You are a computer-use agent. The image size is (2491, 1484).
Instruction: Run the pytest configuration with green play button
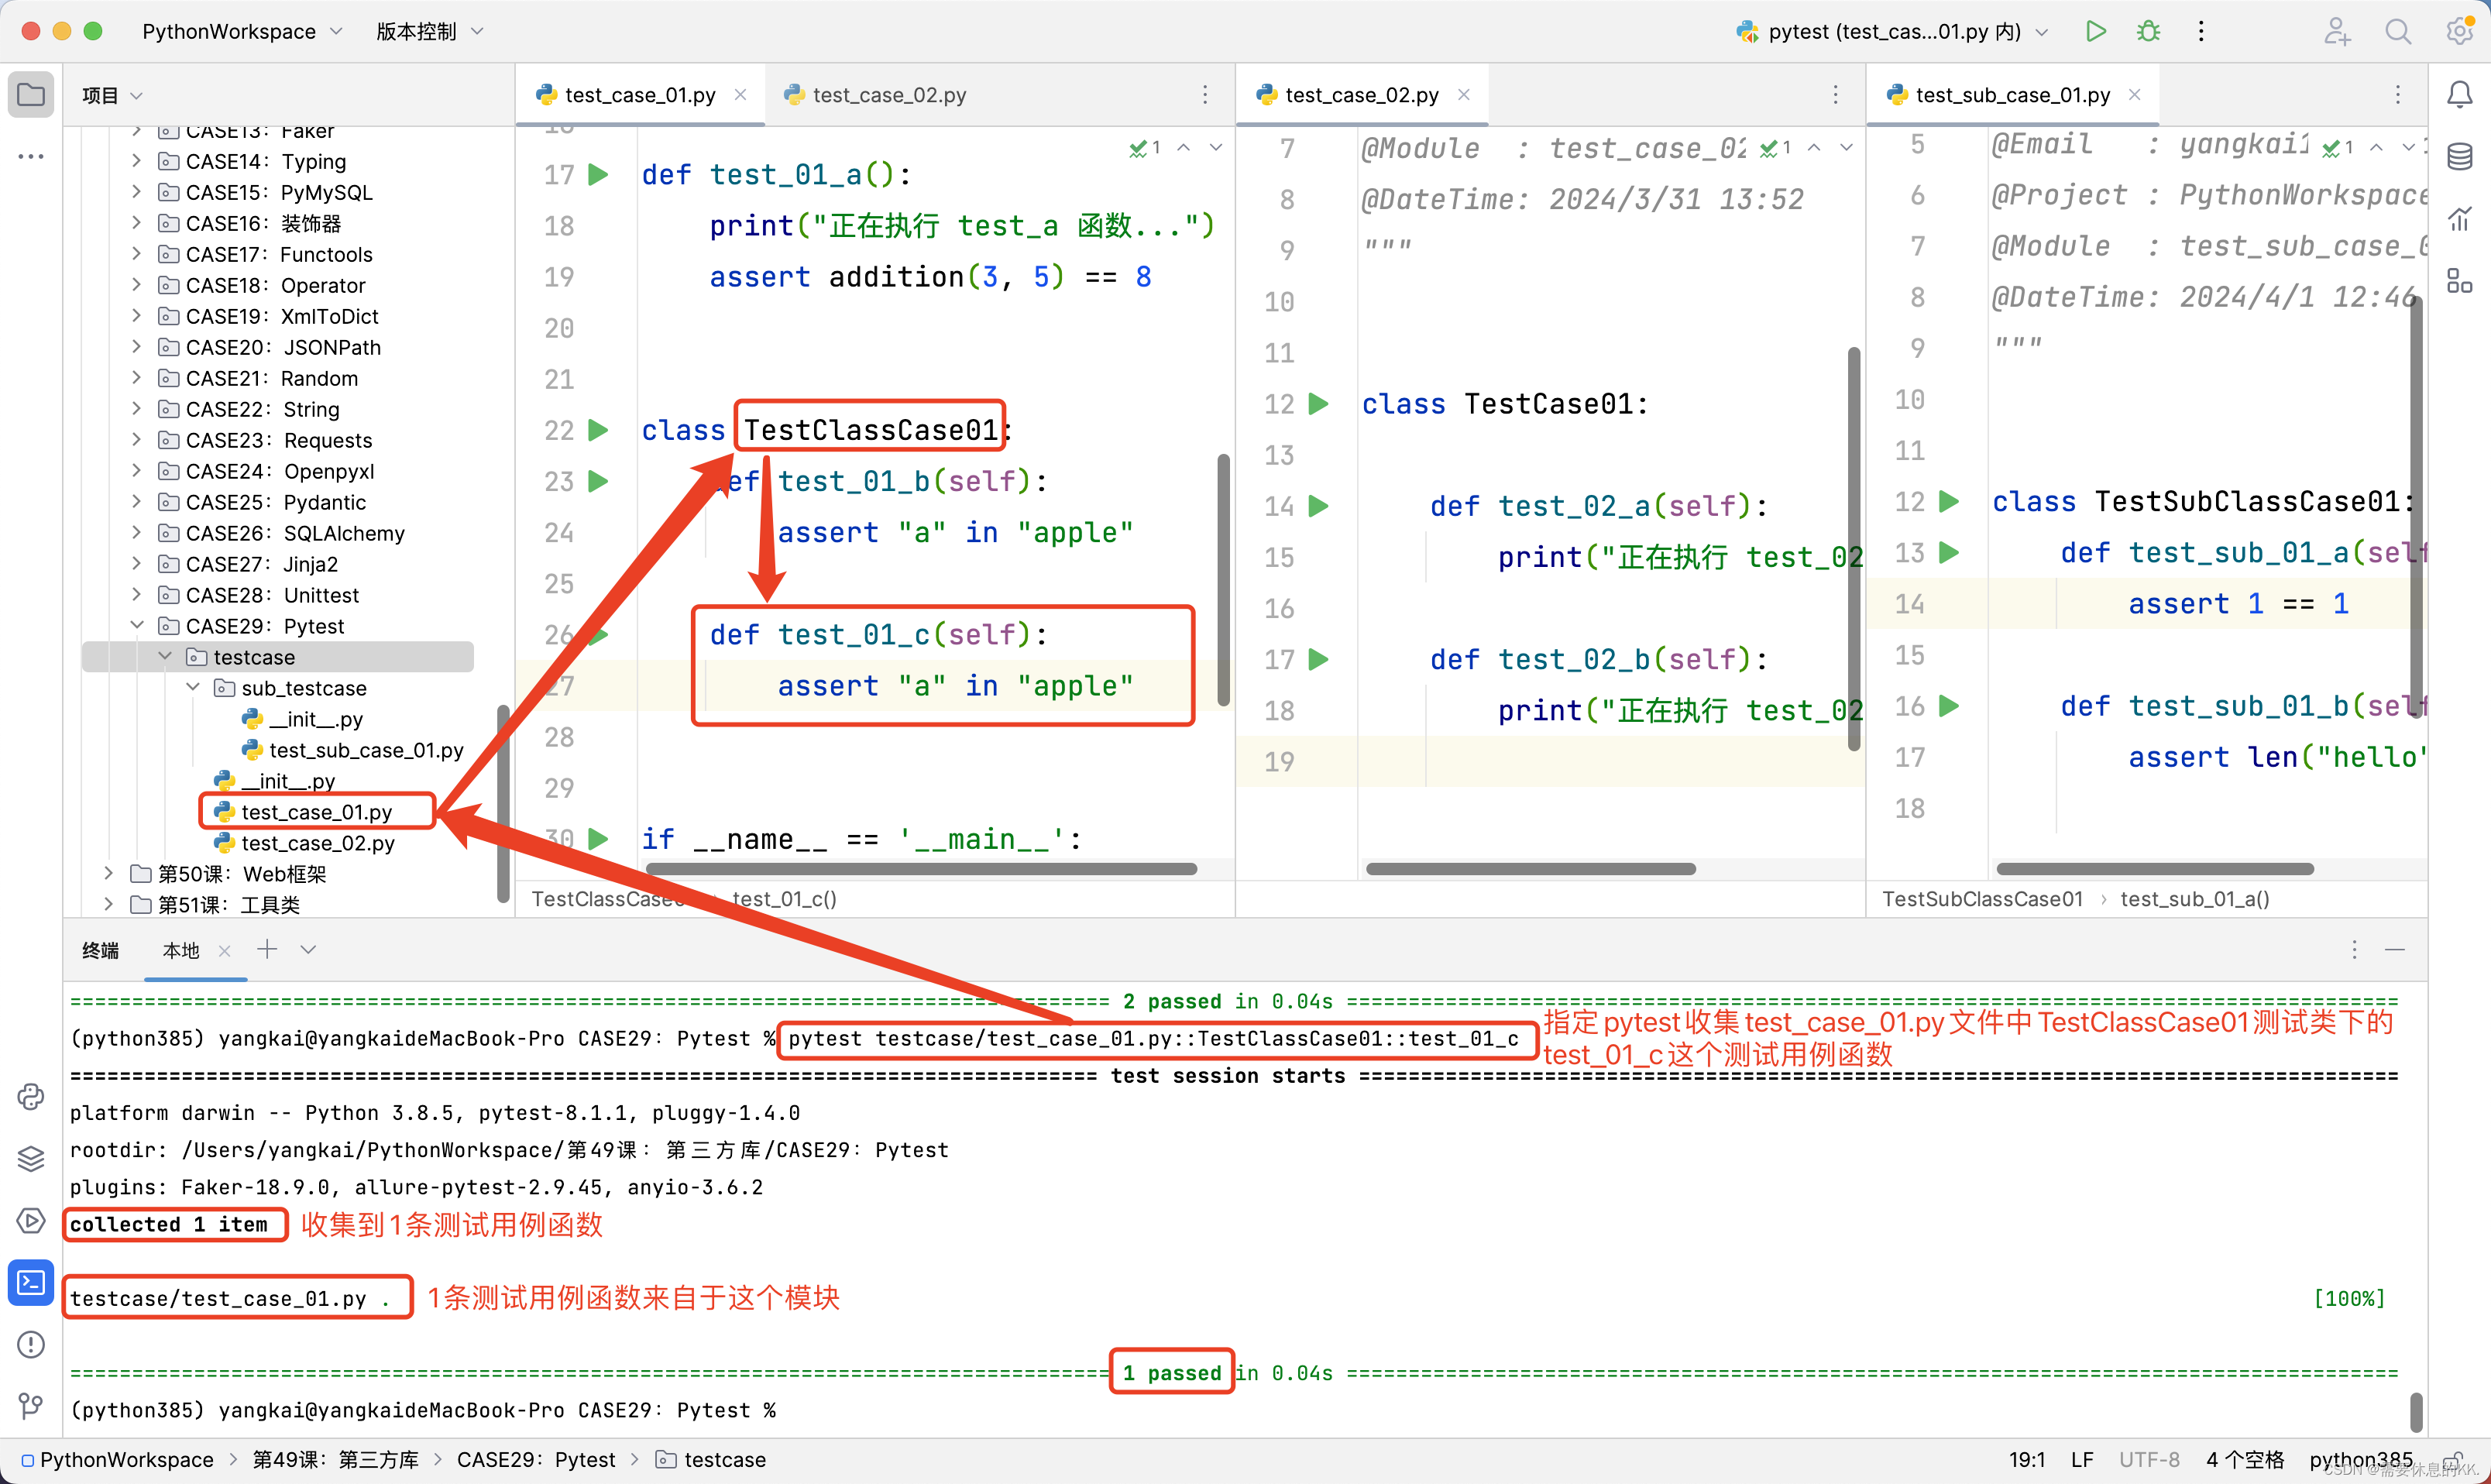[2096, 31]
